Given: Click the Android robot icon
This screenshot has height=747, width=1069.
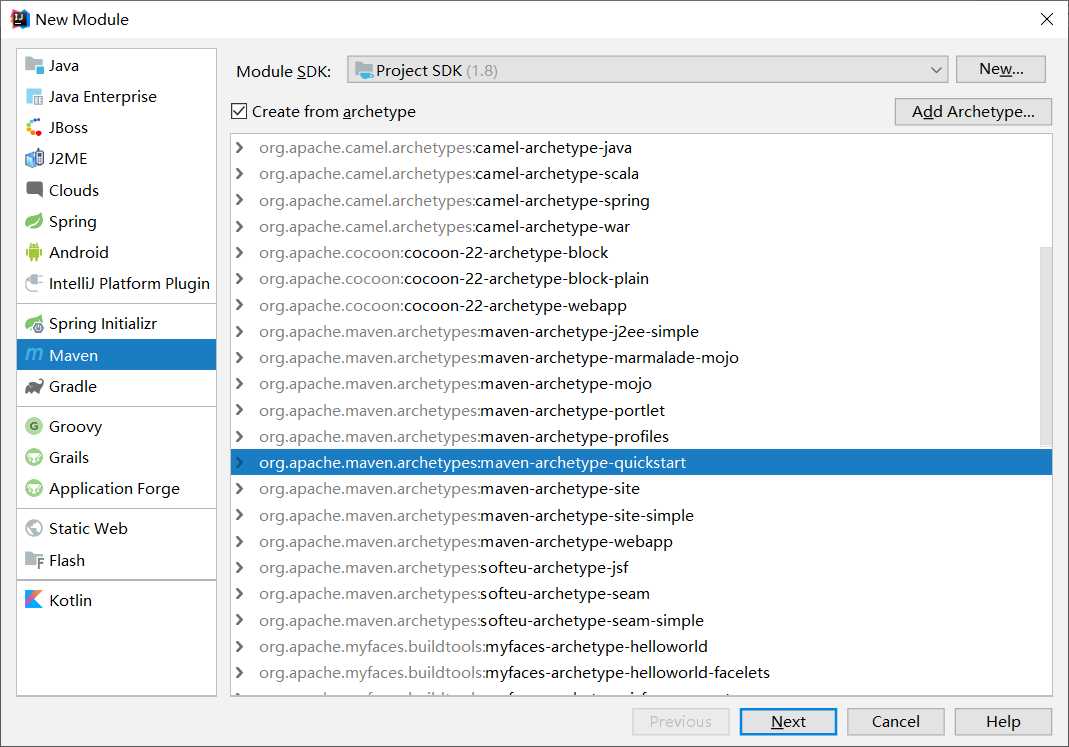Looking at the screenshot, I should pyautogui.click(x=34, y=252).
